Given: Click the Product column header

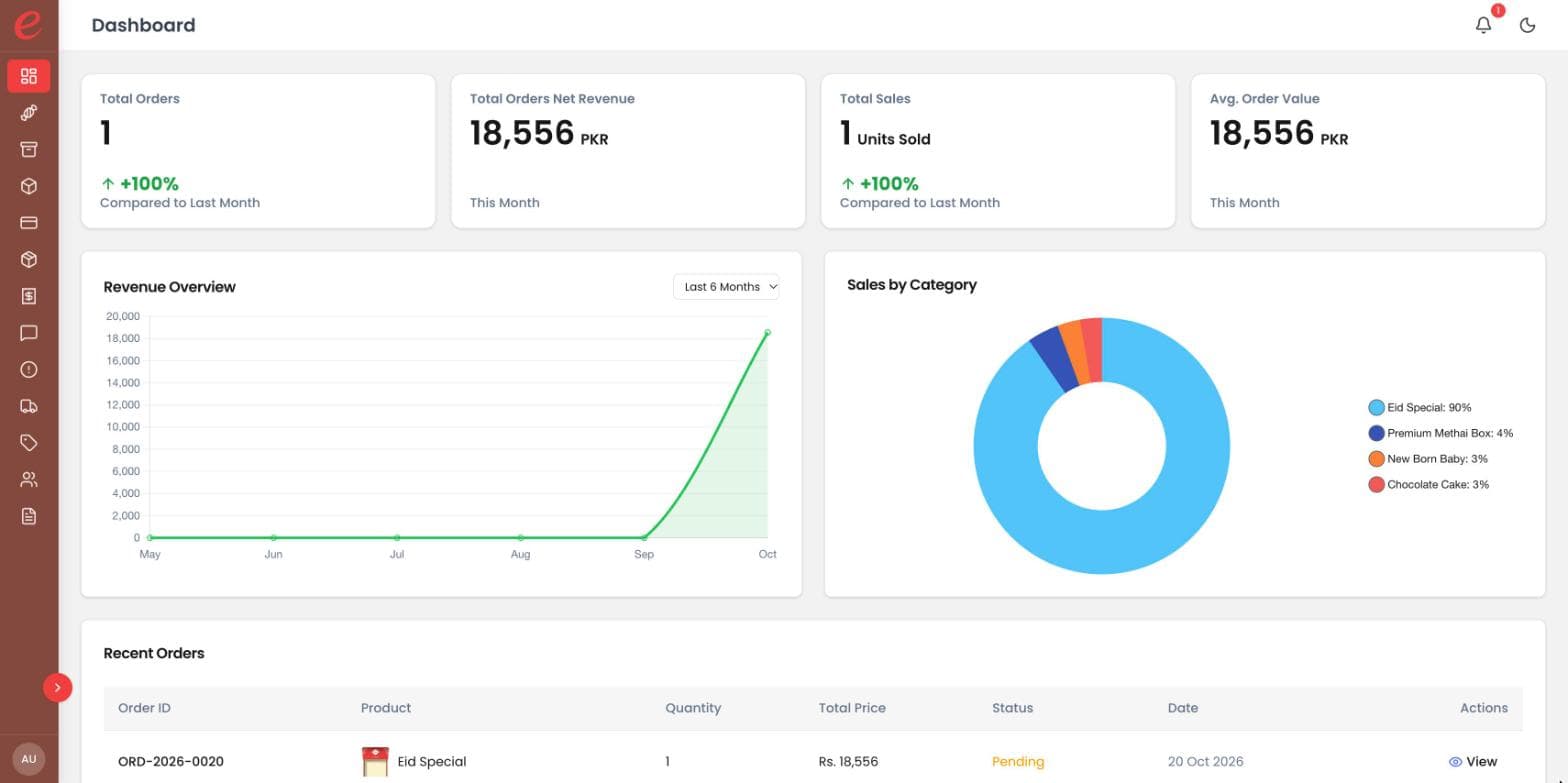Looking at the screenshot, I should 386,708.
